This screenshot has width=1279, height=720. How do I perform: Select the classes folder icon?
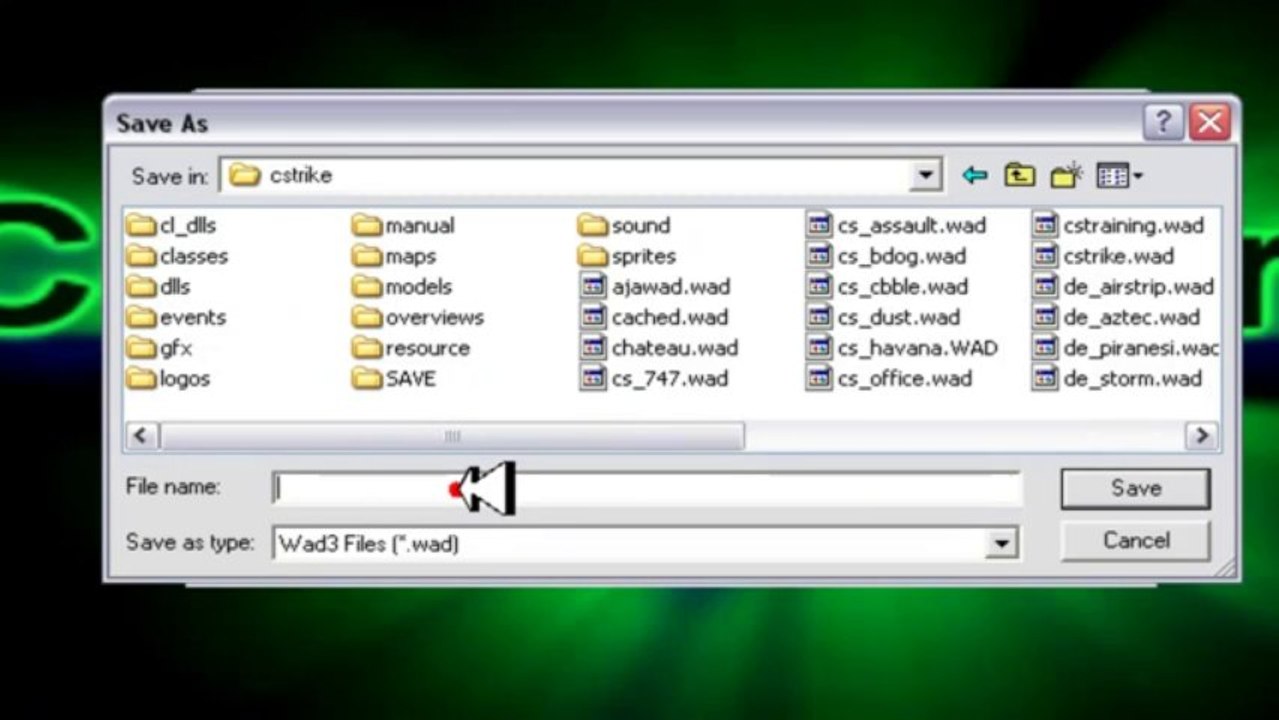141,257
